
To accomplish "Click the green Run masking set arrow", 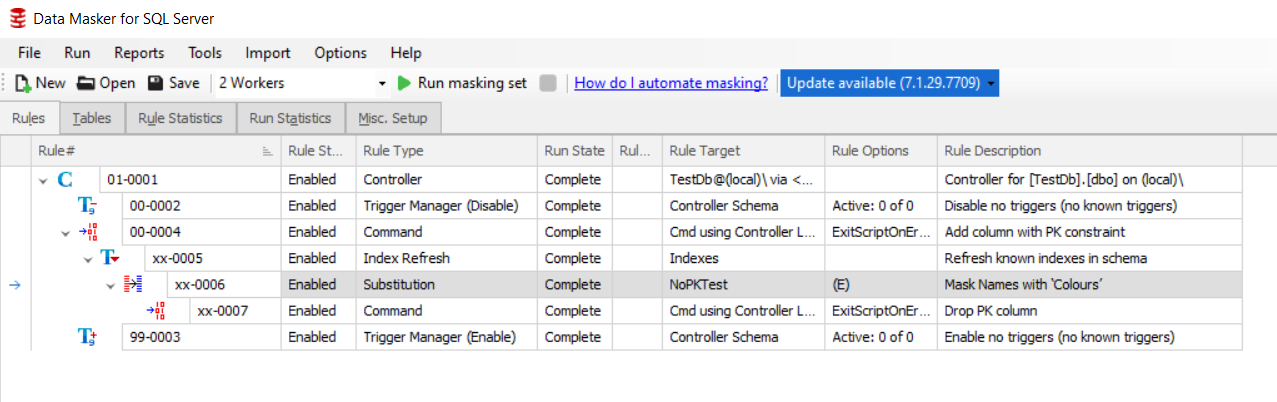I will tap(405, 84).
